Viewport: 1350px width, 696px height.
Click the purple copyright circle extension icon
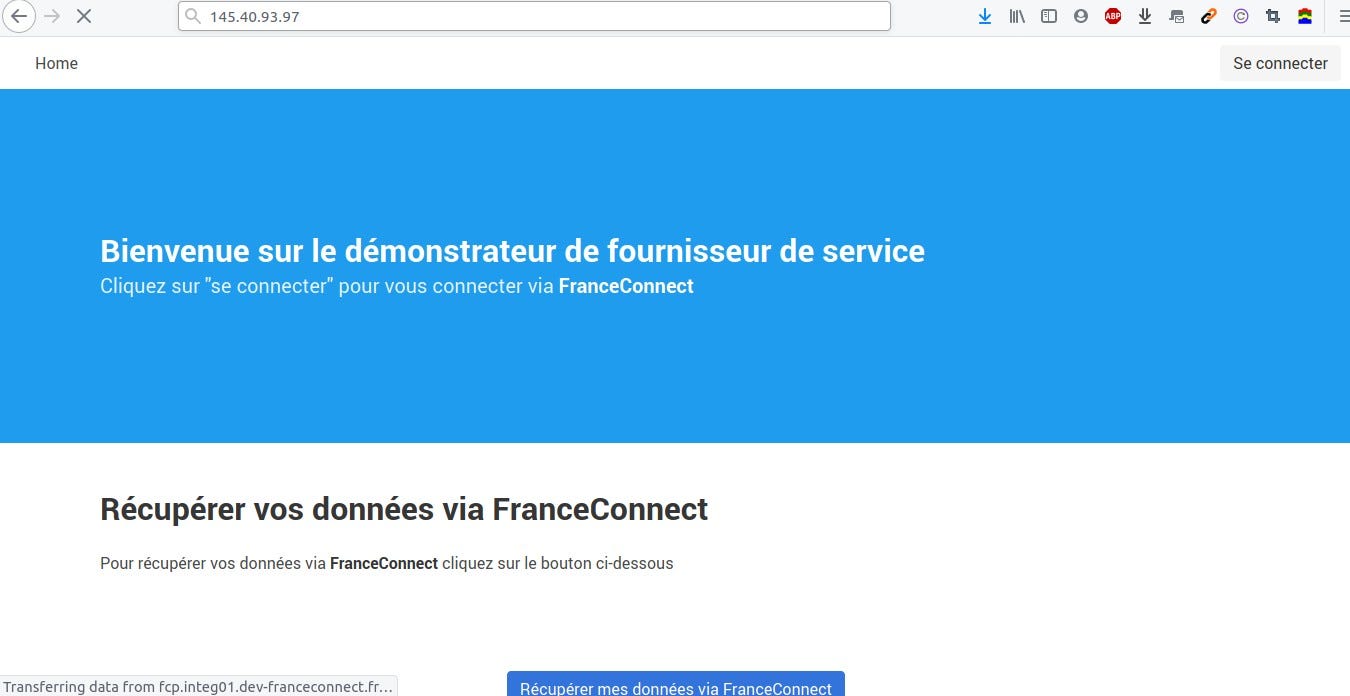pos(1241,16)
